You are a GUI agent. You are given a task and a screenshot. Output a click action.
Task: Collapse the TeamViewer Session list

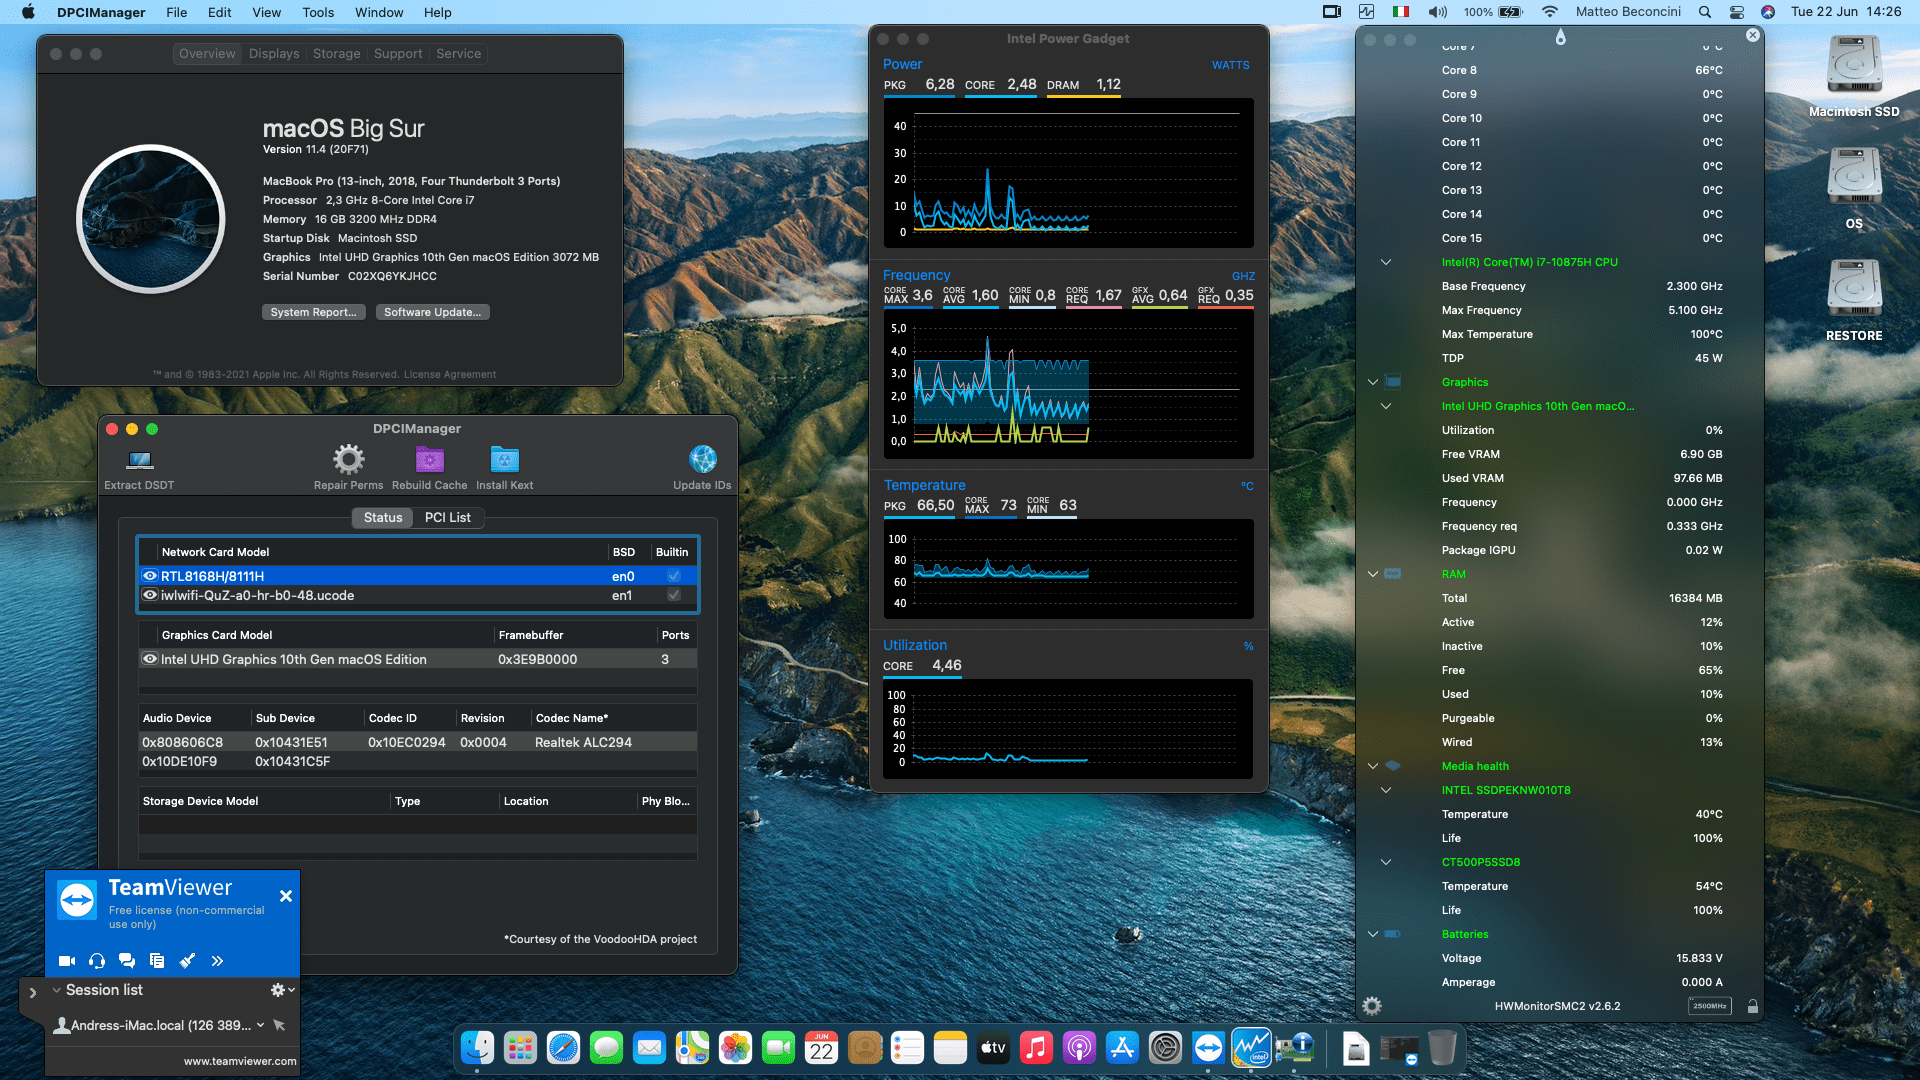(57, 990)
